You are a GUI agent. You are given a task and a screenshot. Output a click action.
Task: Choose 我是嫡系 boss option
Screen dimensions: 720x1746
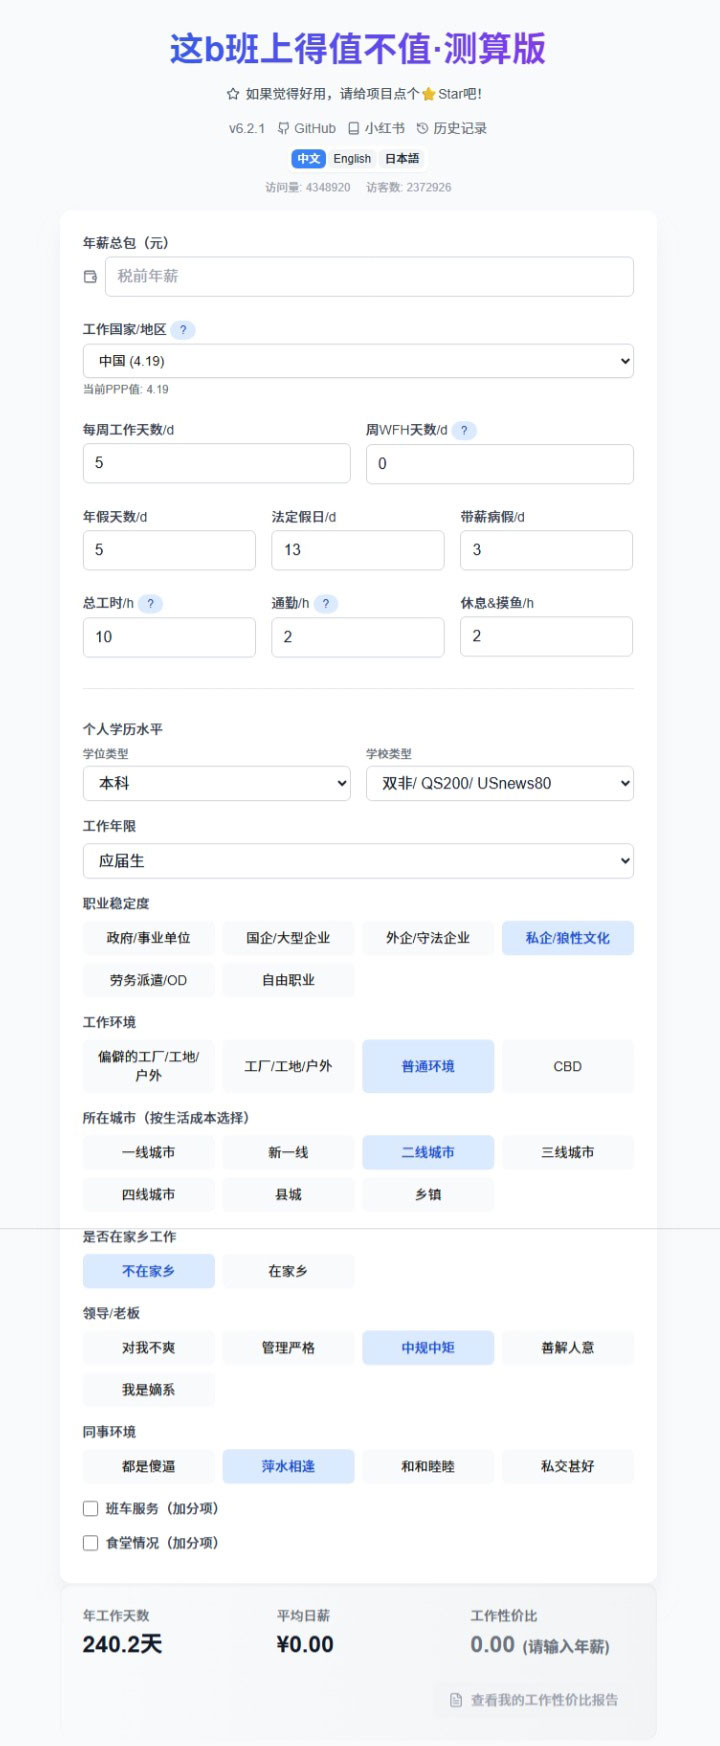148,1390
